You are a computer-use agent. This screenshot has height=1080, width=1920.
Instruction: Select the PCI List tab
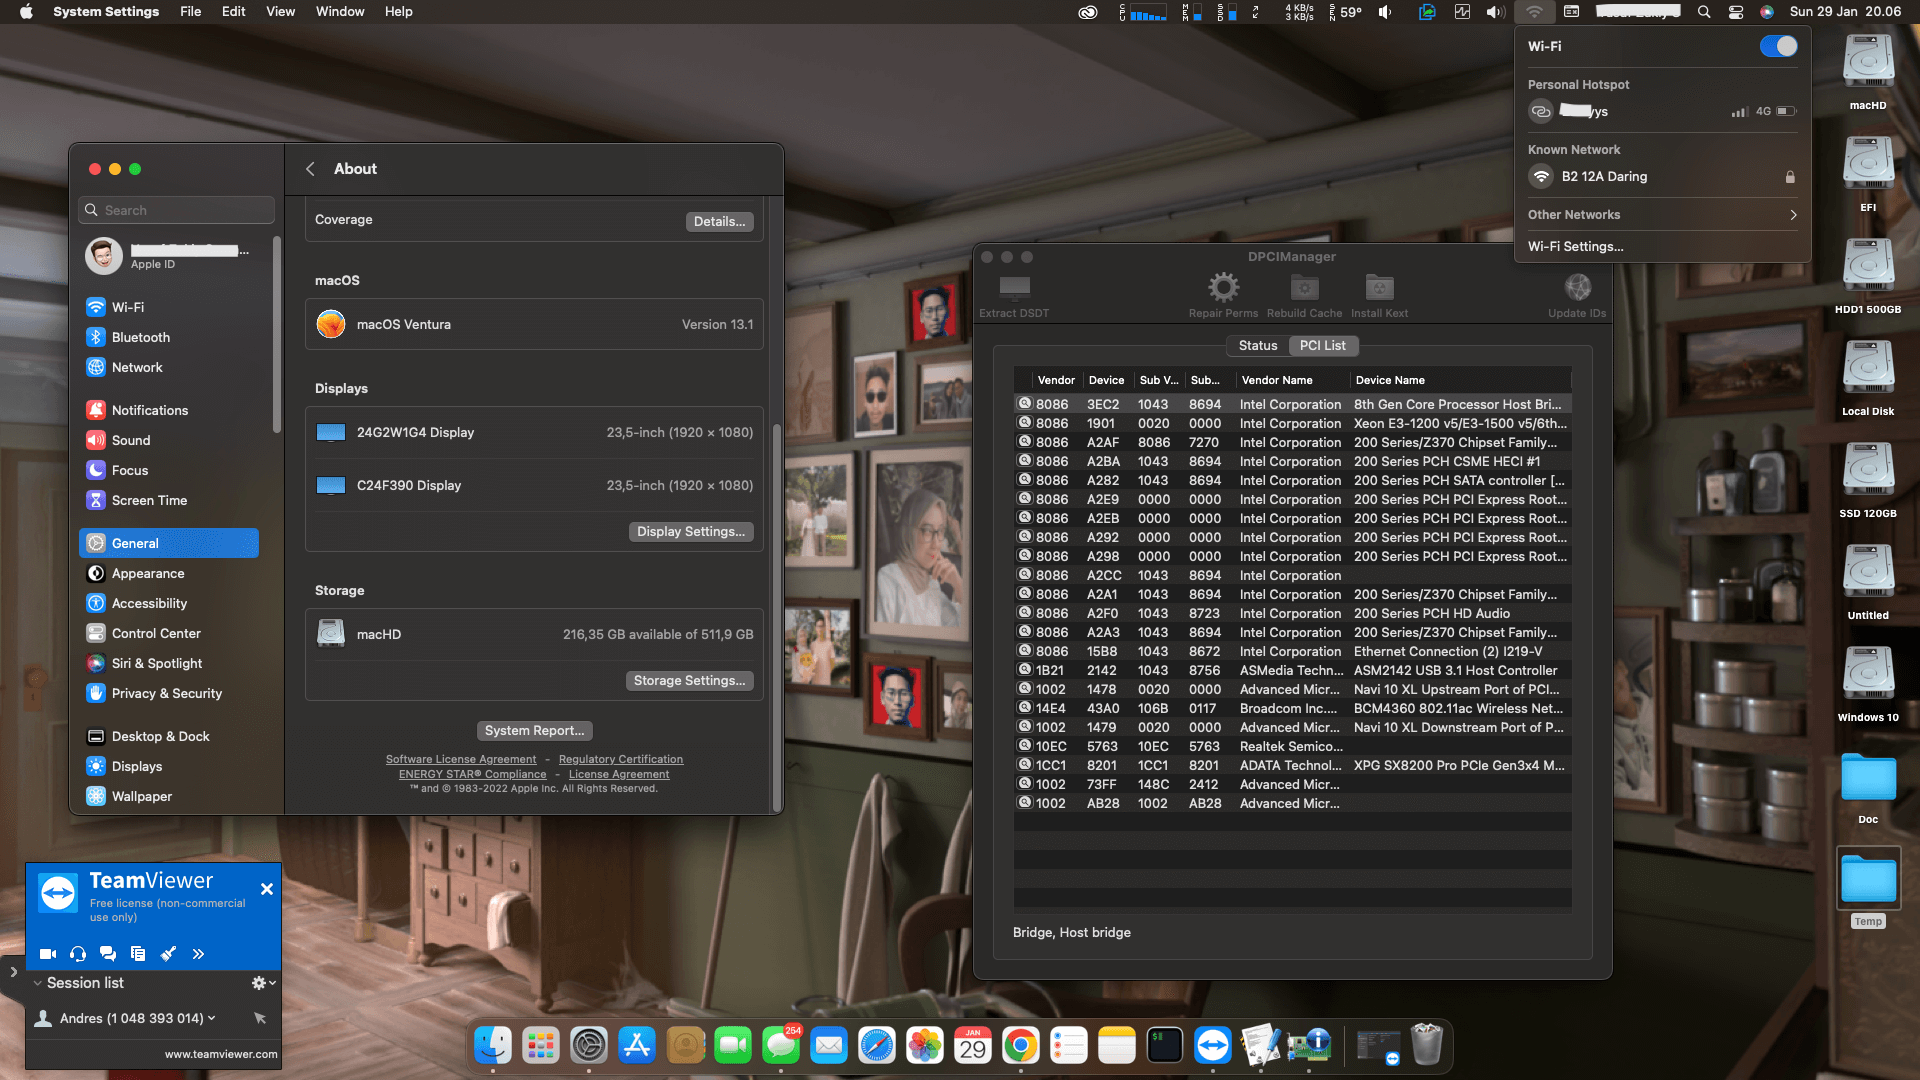tap(1322, 345)
